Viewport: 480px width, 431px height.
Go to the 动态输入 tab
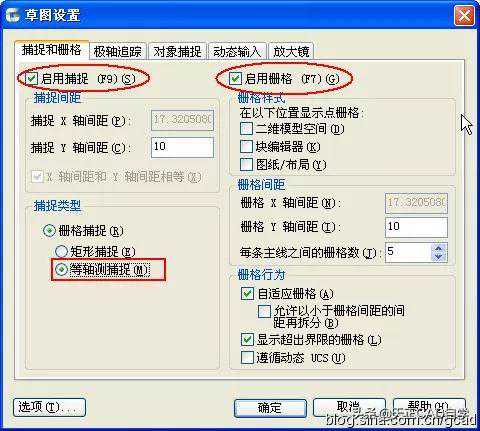[237, 51]
